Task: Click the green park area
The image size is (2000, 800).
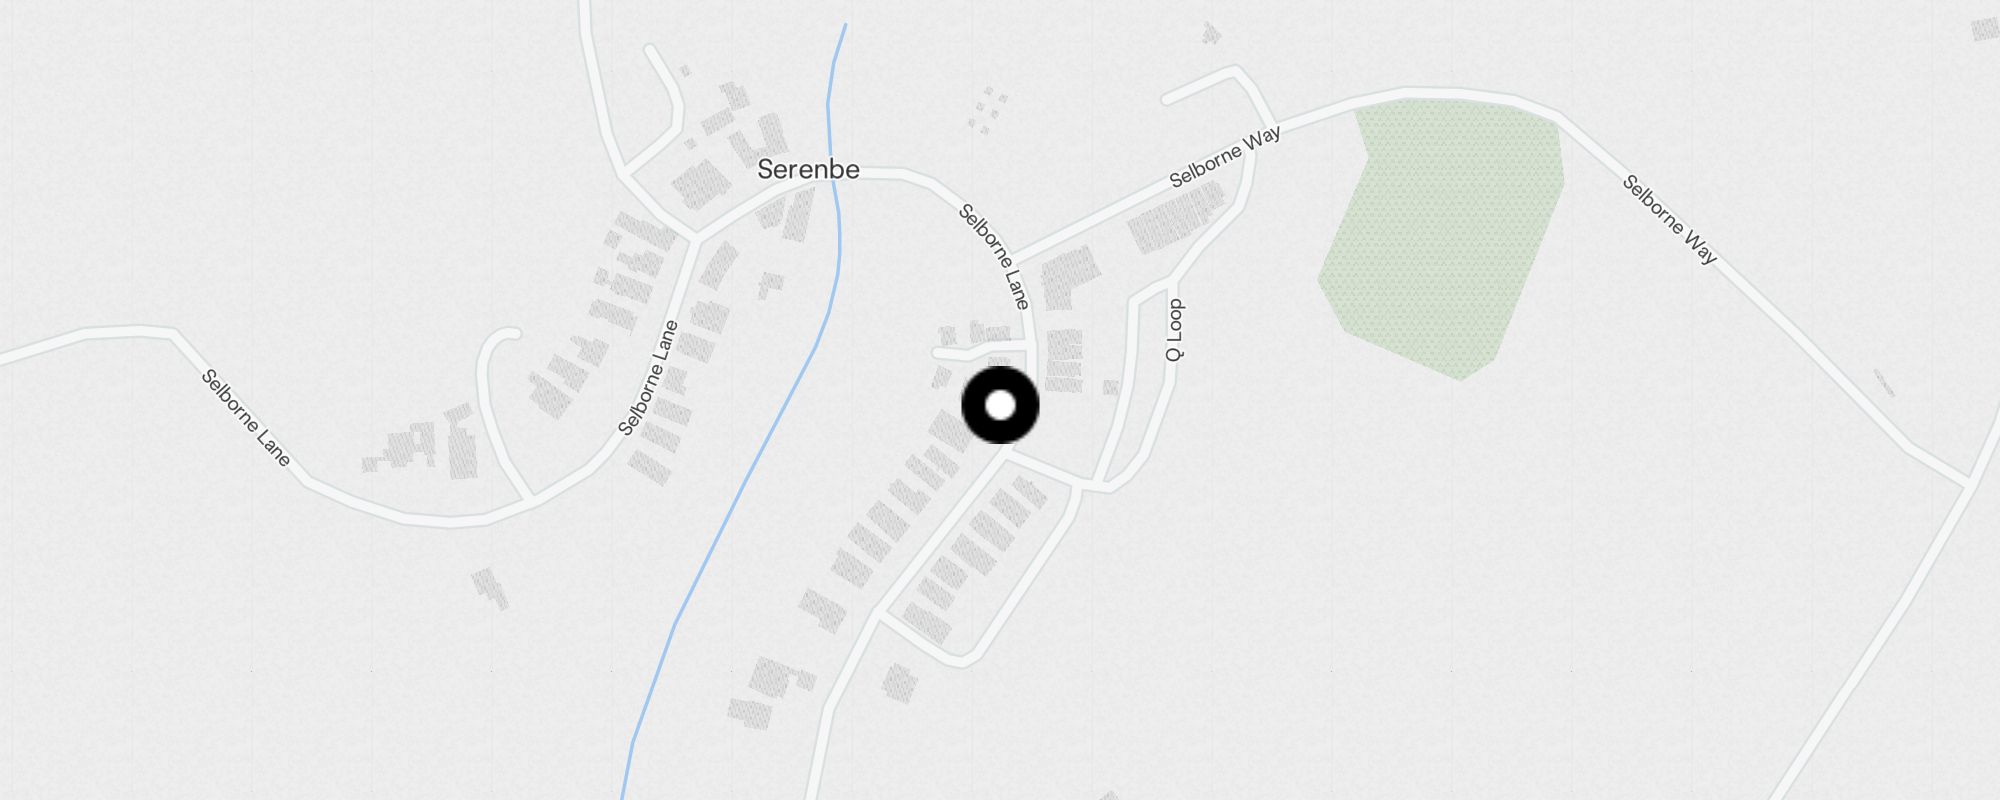Action: coord(1442,236)
